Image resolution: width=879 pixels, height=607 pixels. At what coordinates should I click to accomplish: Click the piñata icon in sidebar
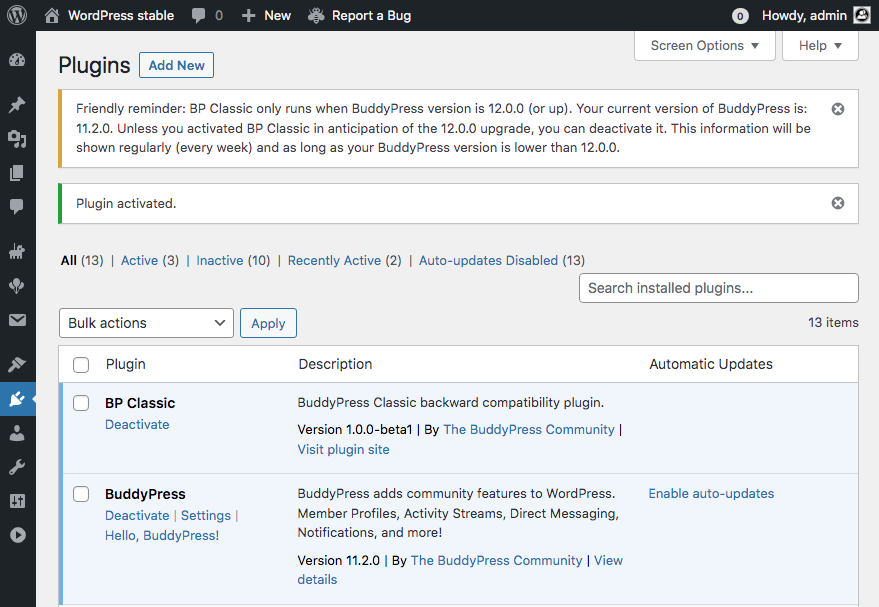[x=17, y=252]
